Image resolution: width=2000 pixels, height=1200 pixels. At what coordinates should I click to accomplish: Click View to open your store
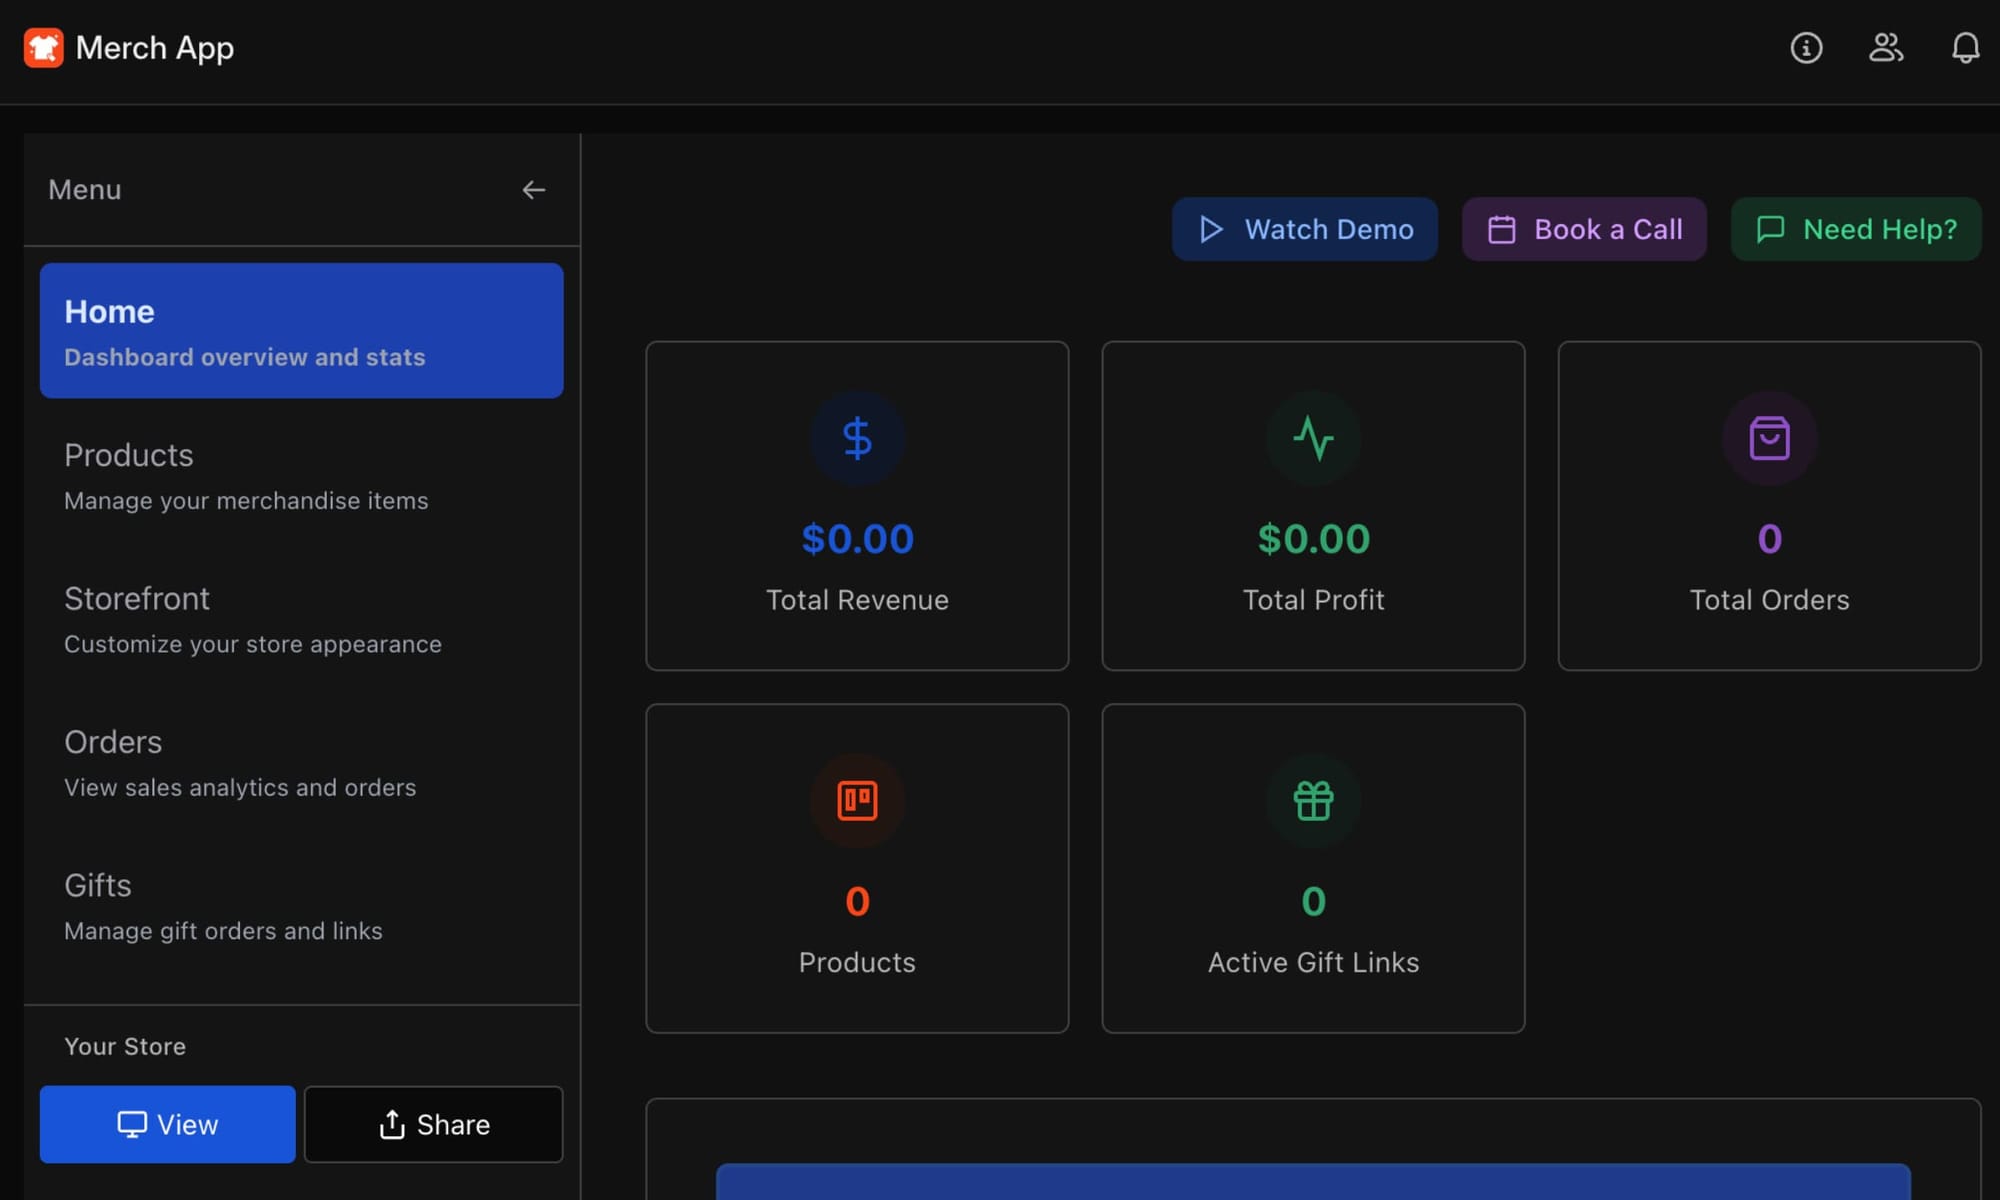tap(167, 1124)
